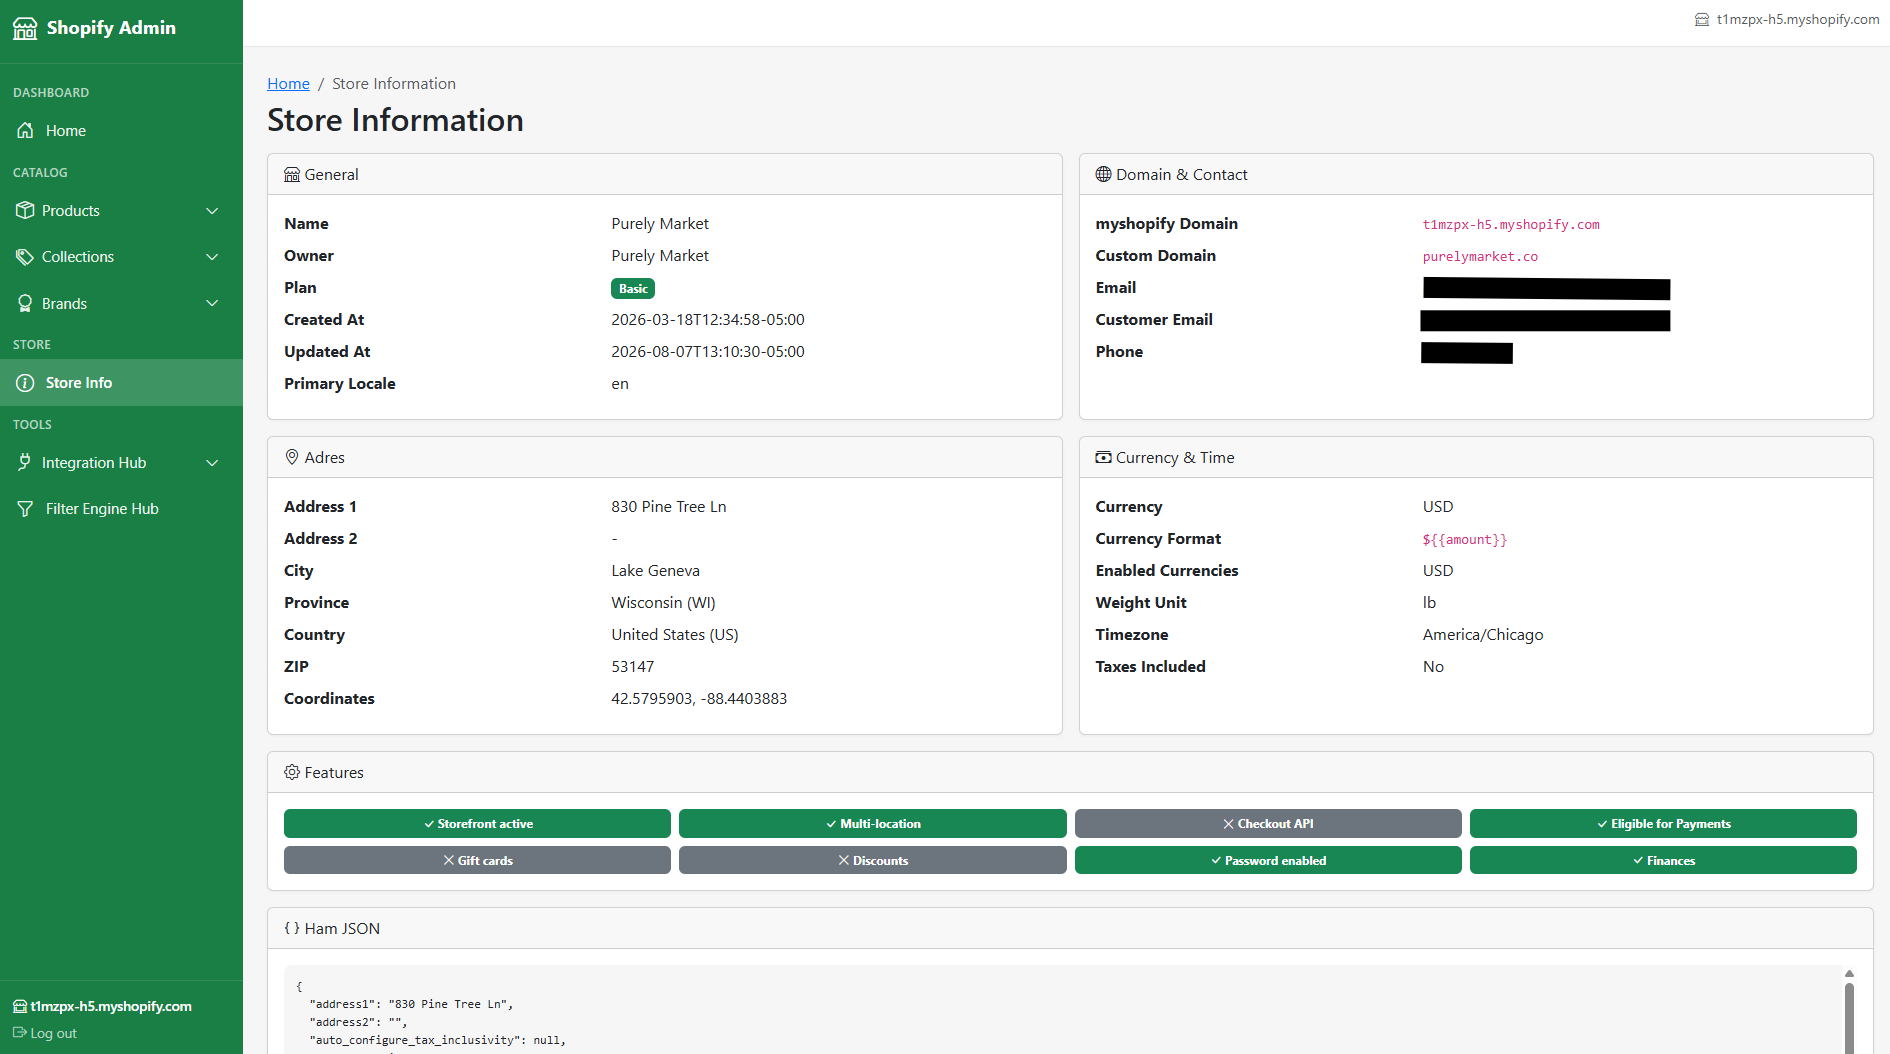Click the X mark on Gift cards badge
Screen dimensions: 1890x1054
[x=449, y=861]
